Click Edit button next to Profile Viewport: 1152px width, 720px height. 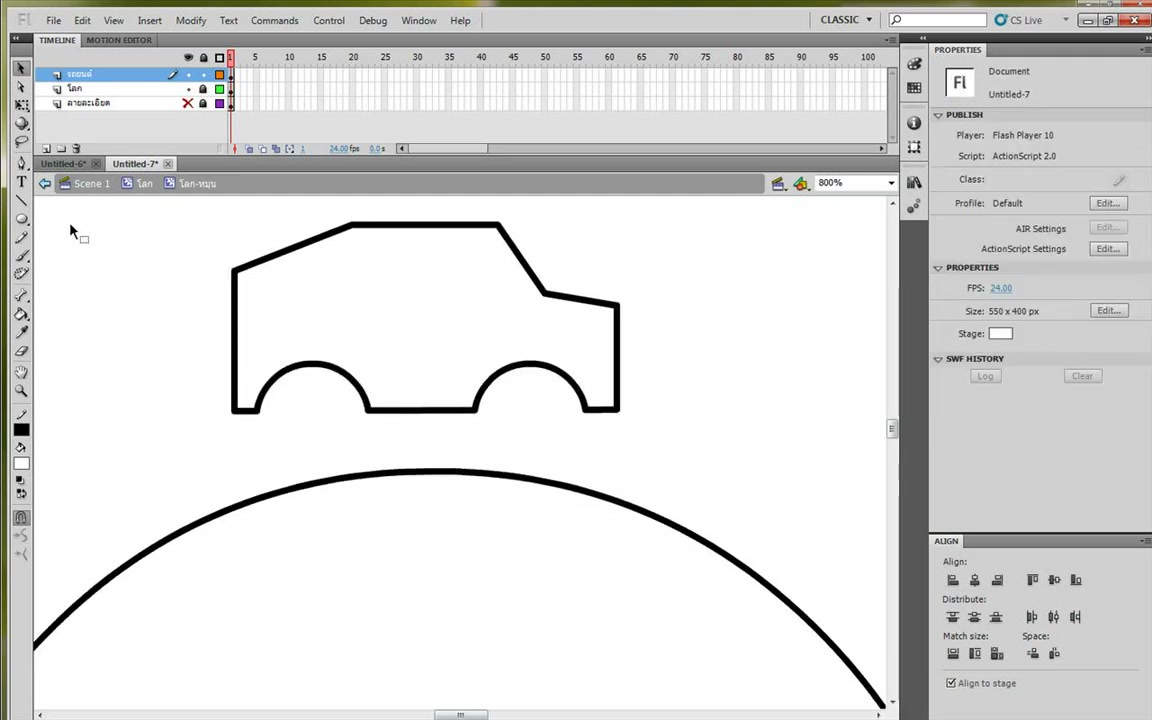pyautogui.click(x=1108, y=203)
